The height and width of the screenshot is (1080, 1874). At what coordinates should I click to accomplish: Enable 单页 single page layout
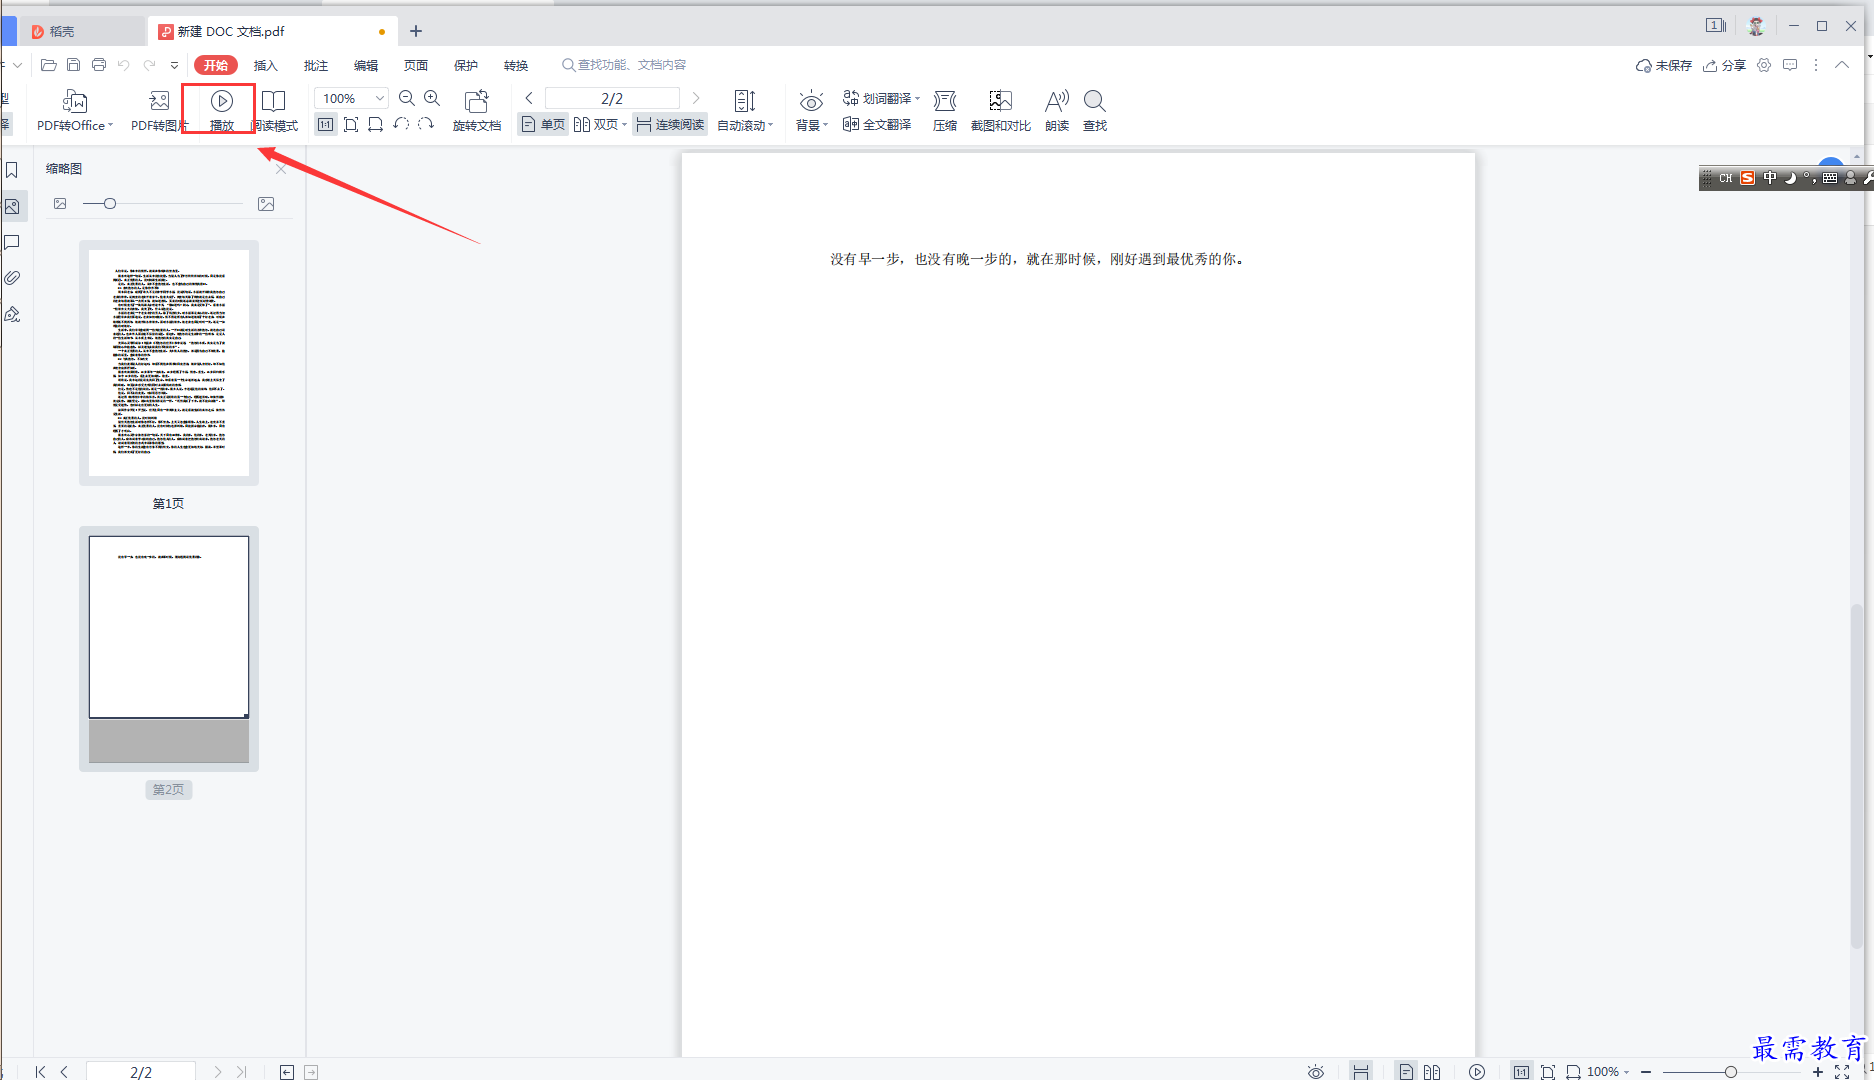click(x=543, y=124)
